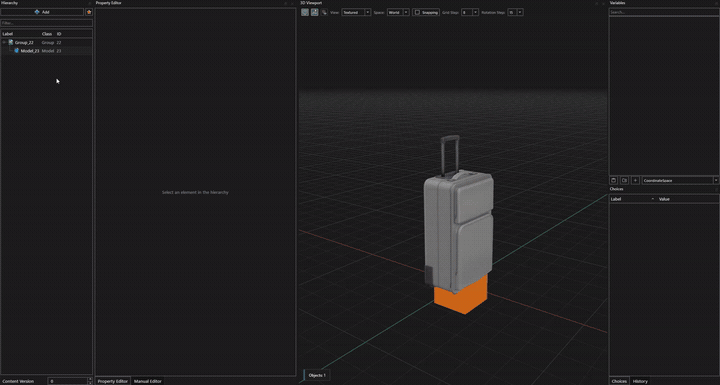Viewport: 720px width, 385px height.
Task: Sort hierarchy by Class column
Action: pos(47,34)
